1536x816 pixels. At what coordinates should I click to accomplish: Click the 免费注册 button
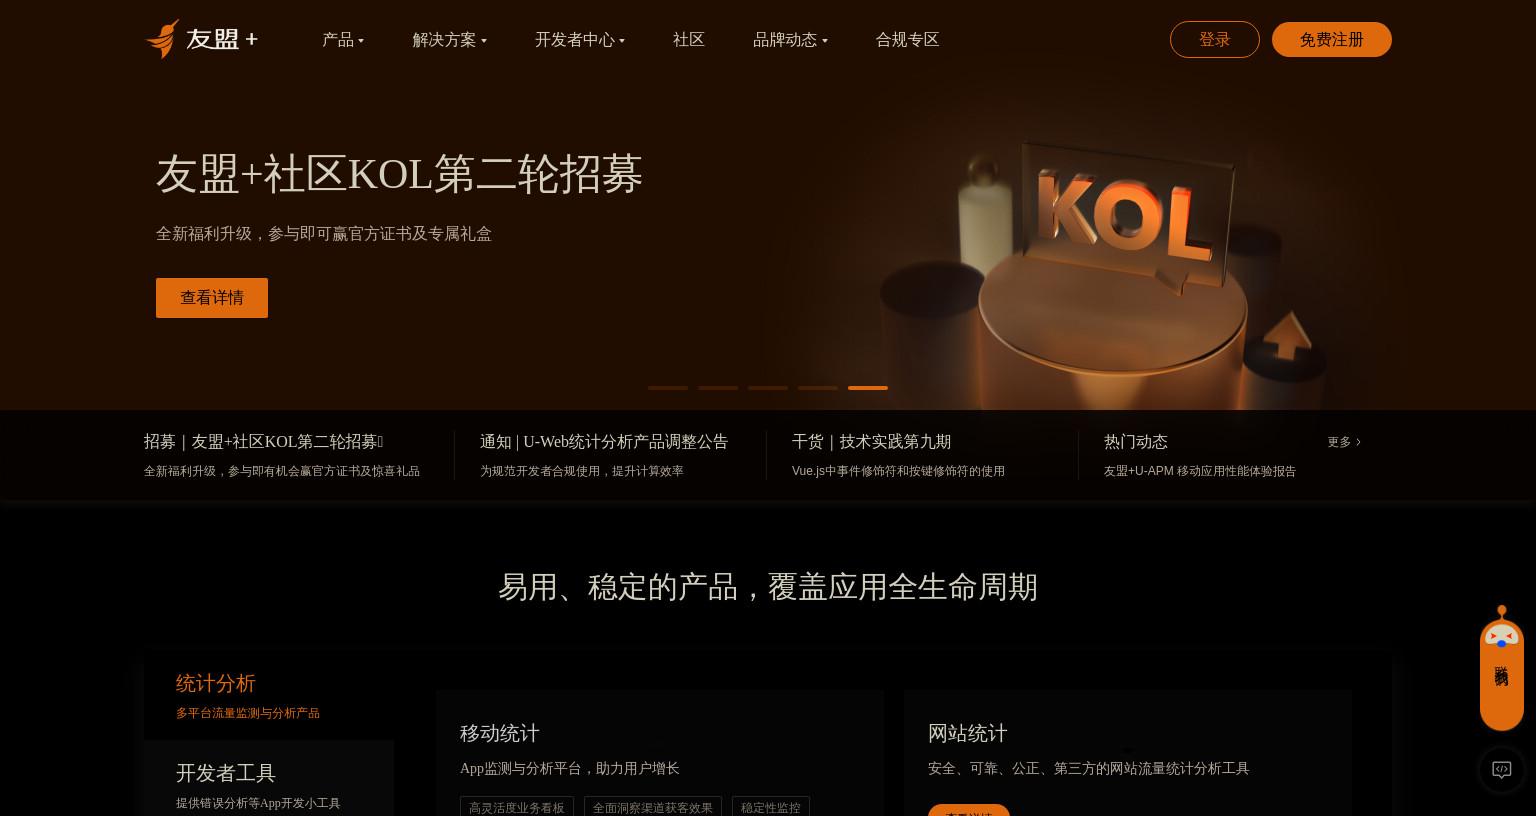point(1331,40)
